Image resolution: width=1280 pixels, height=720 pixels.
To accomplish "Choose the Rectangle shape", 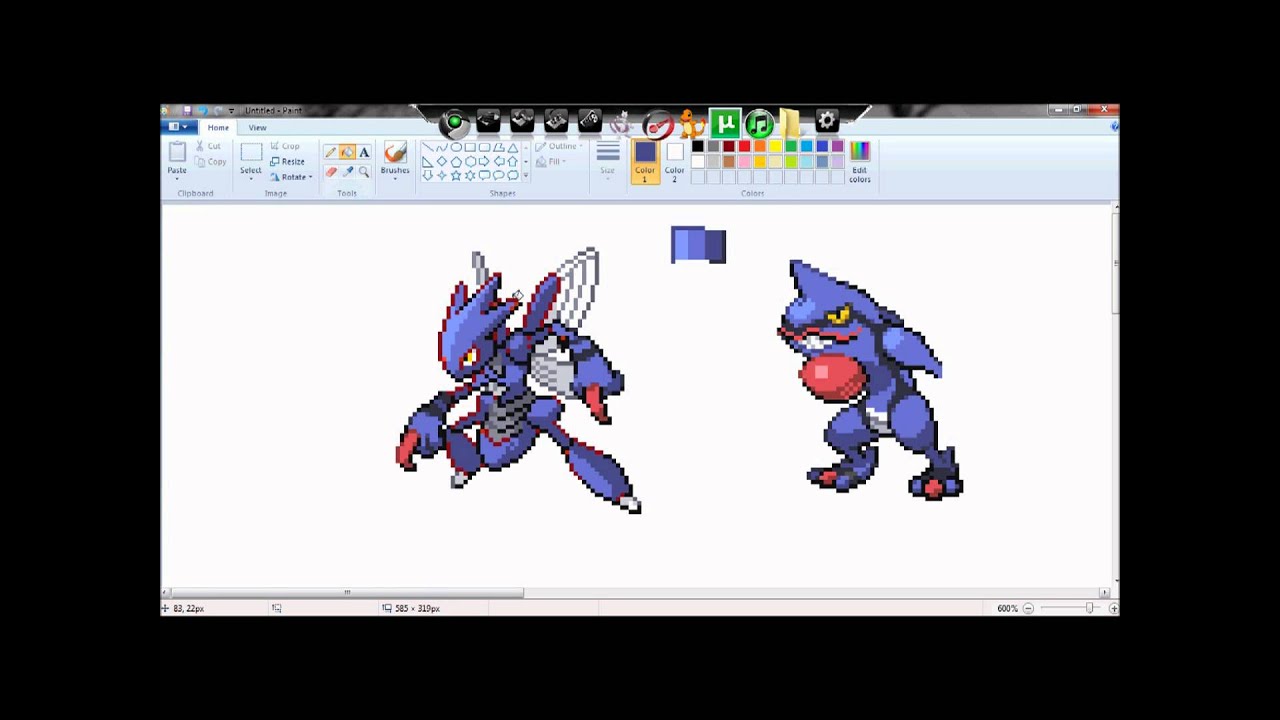I will click(470, 147).
